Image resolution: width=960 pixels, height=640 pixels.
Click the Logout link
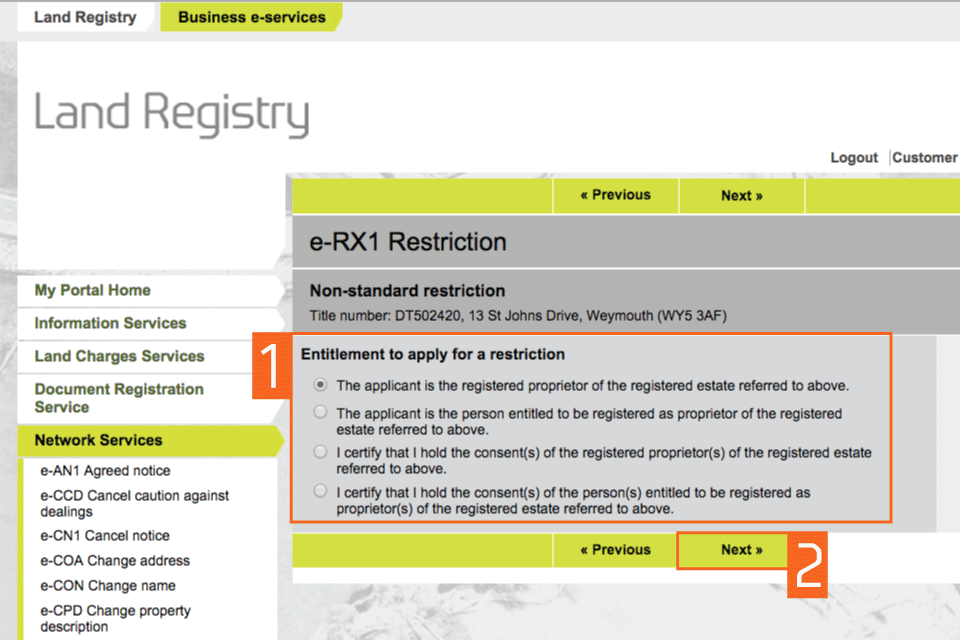854,158
